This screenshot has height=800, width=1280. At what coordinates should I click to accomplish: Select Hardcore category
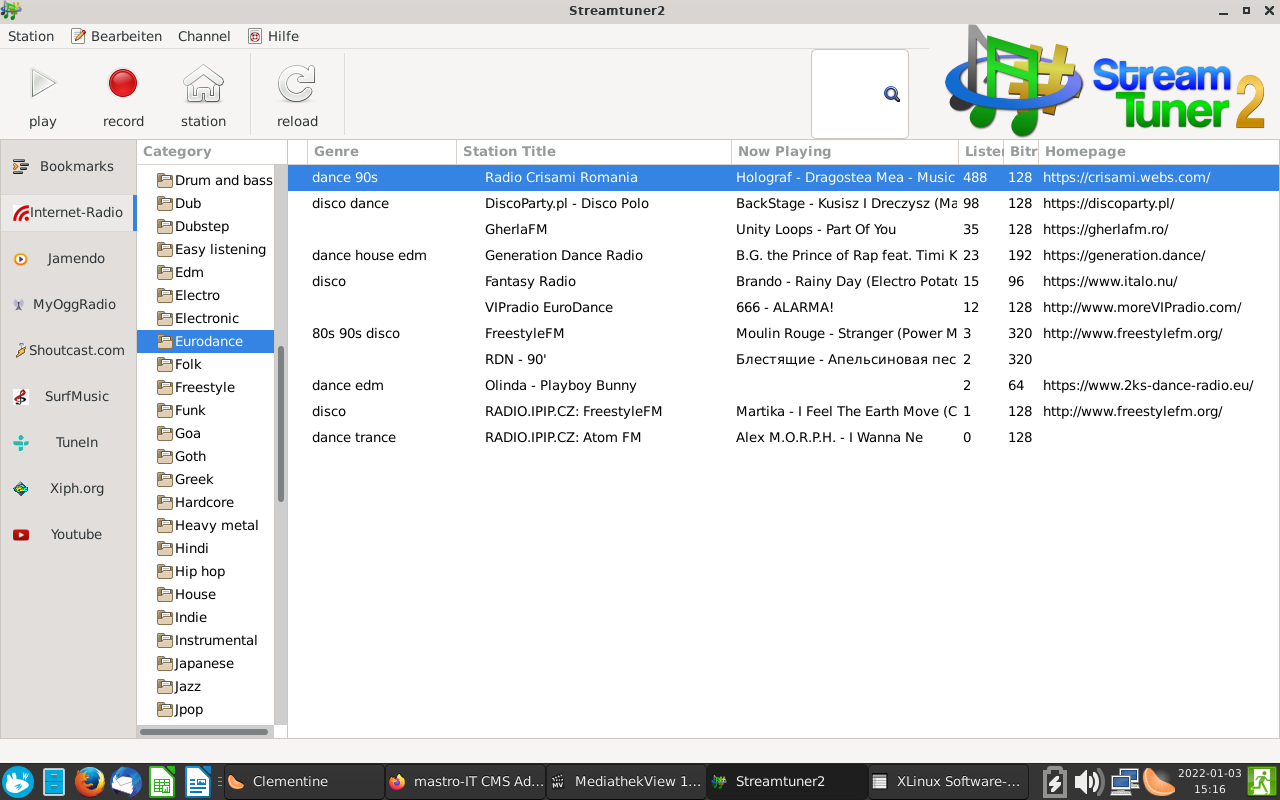click(195, 503)
